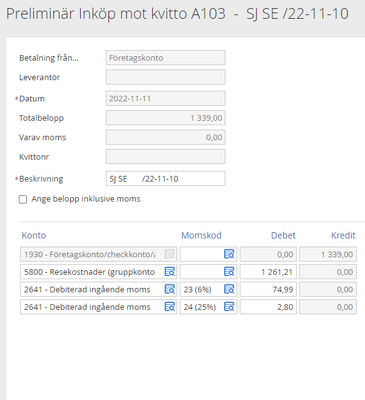
Task: Open account lookup for 2641 row with 23 (6%)
Action: (170, 289)
